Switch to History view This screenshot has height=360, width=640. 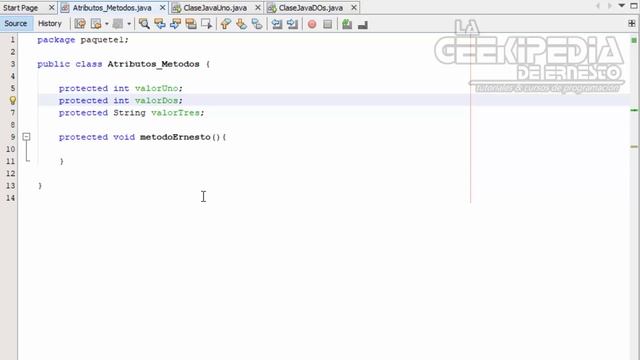[50, 24]
